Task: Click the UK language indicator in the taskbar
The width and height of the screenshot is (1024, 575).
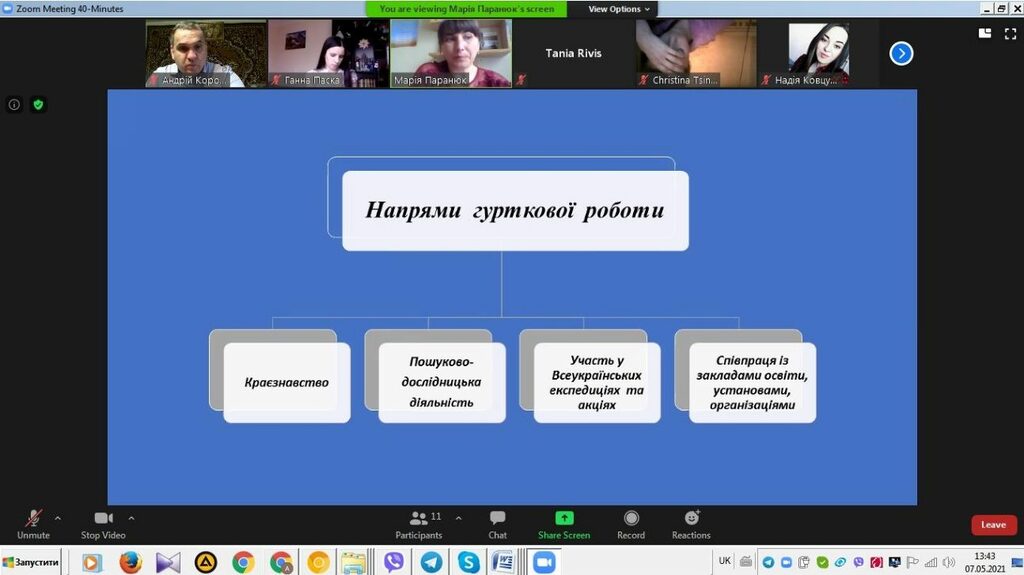Action: [724, 561]
